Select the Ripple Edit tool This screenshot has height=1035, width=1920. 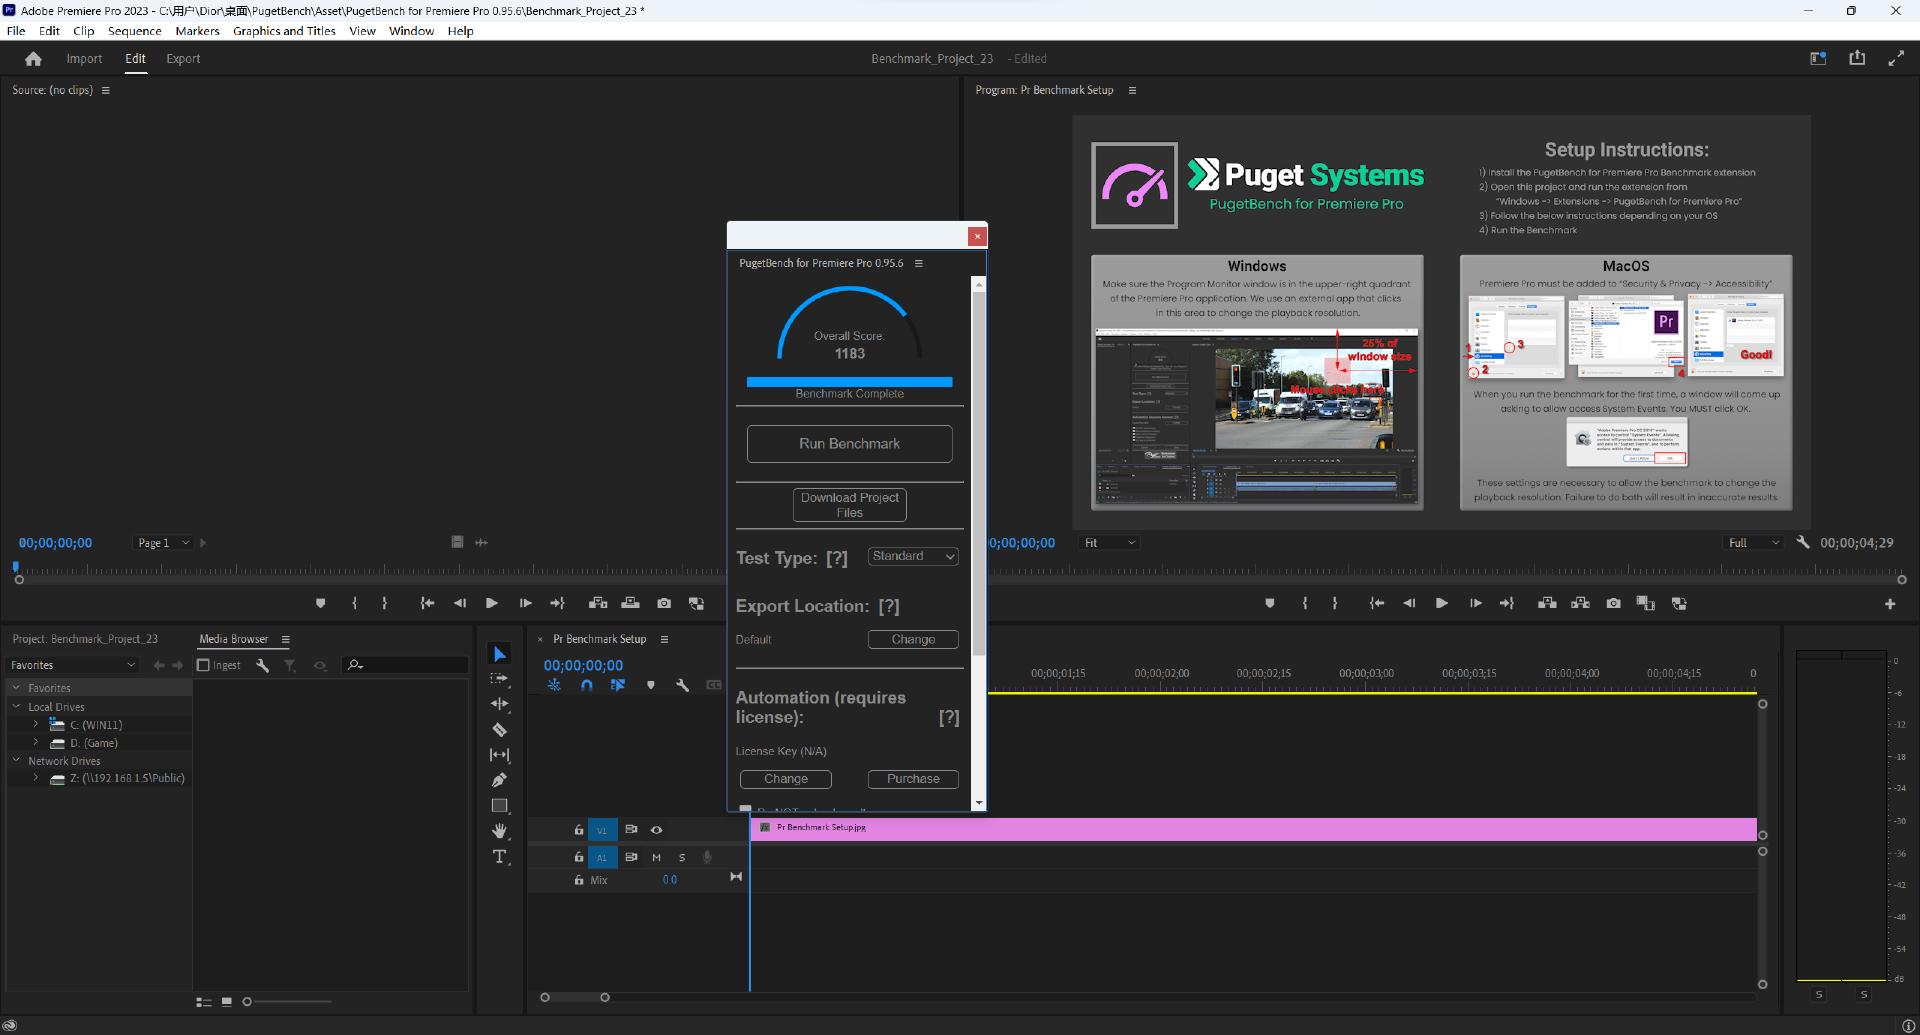tap(499, 703)
